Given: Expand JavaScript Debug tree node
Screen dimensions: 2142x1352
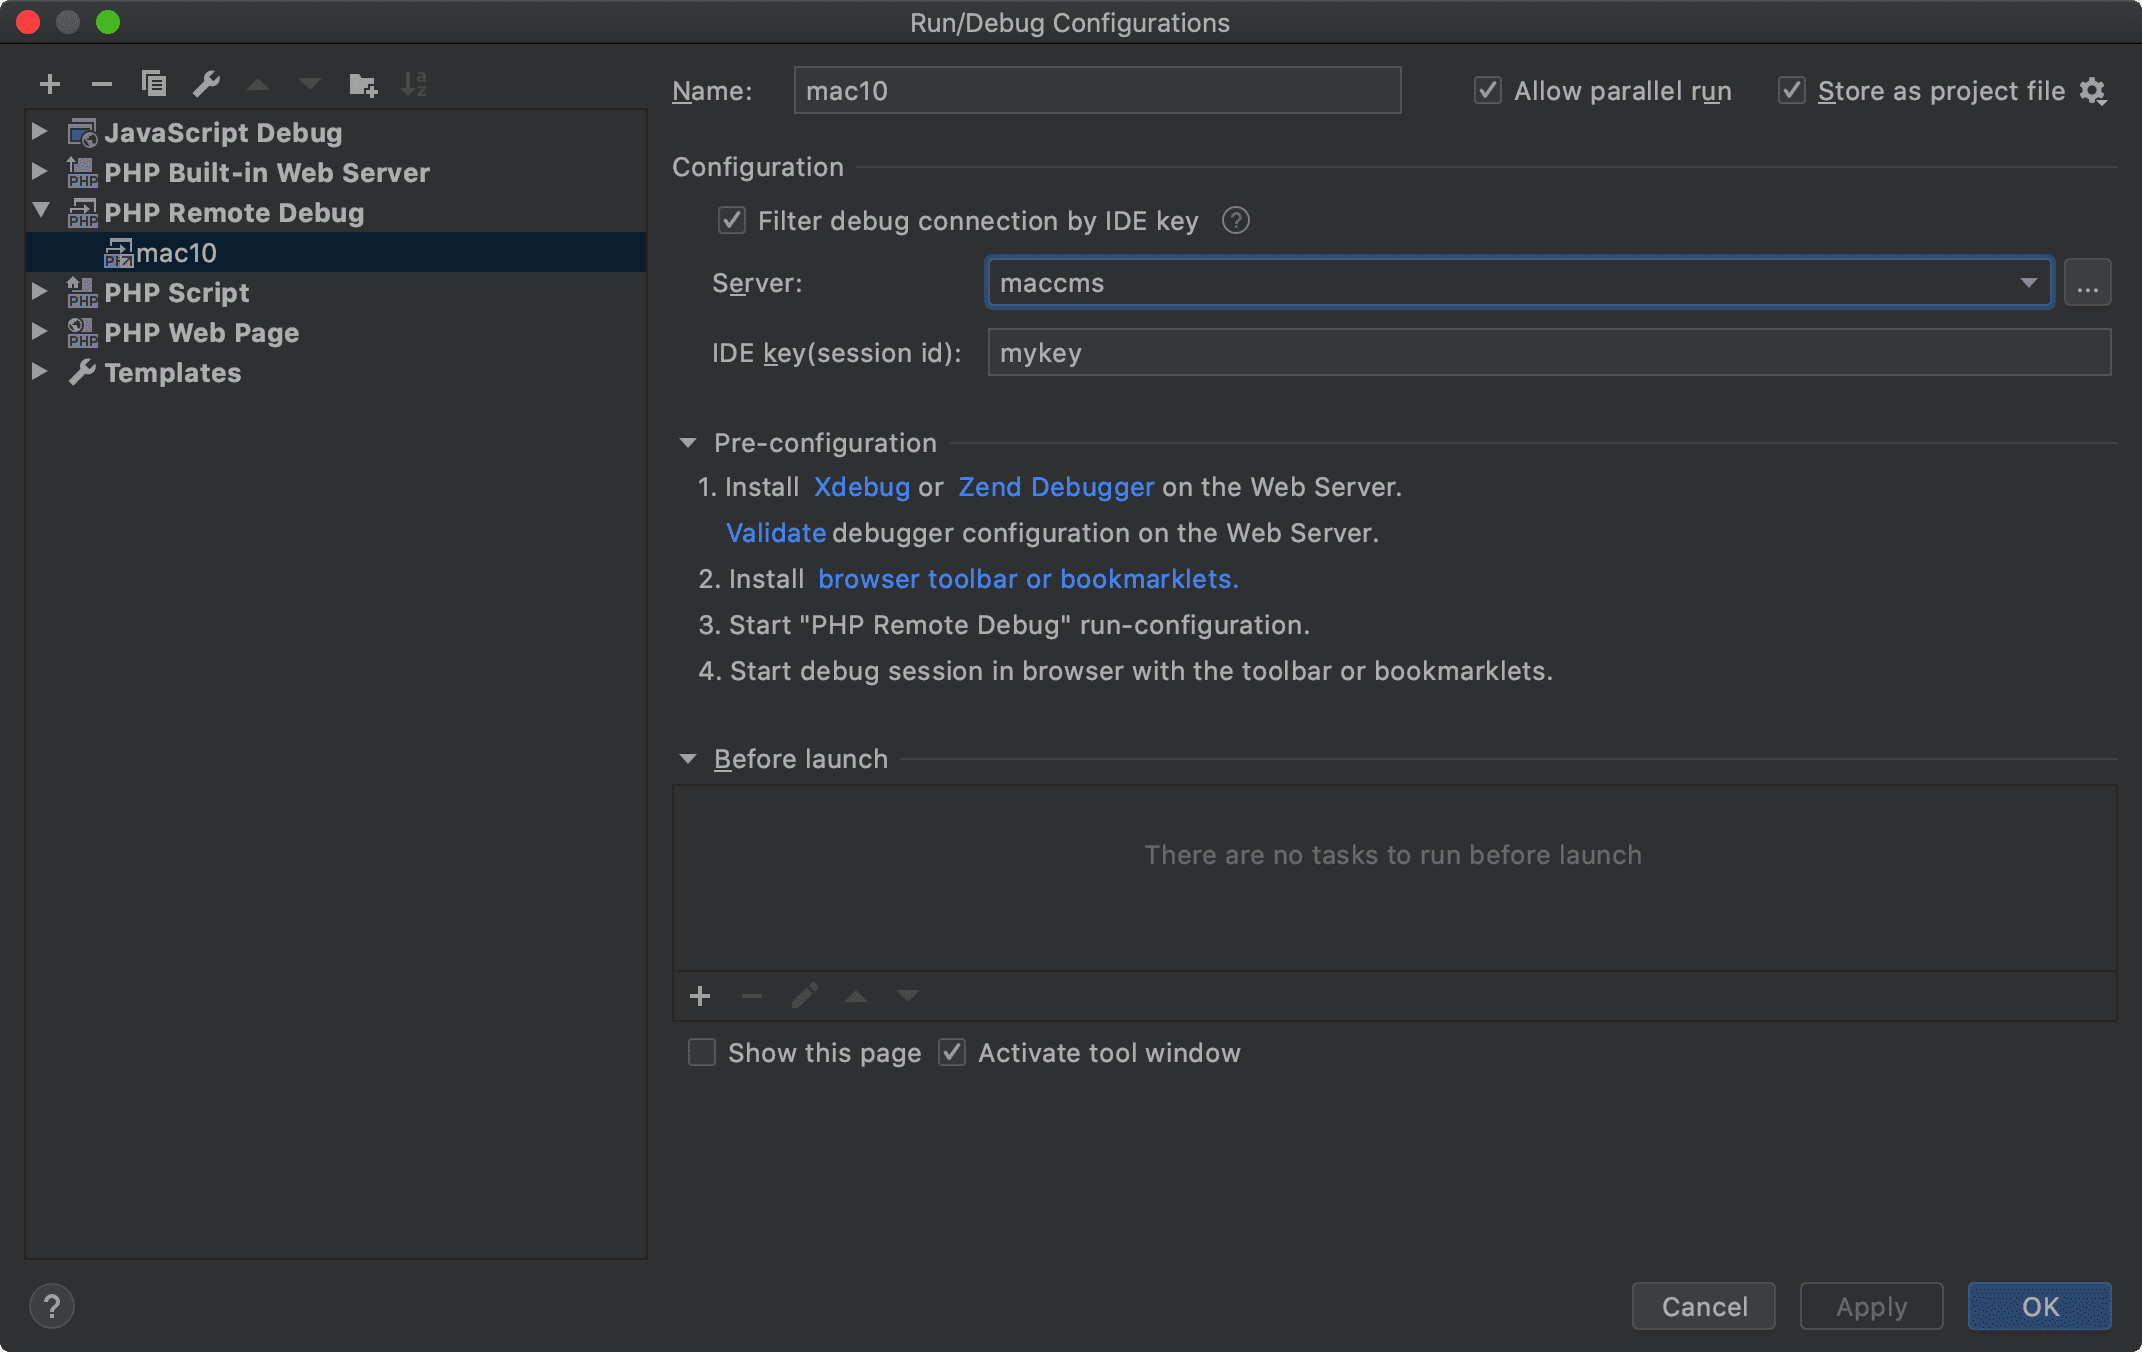Looking at the screenshot, I should (x=39, y=132).
